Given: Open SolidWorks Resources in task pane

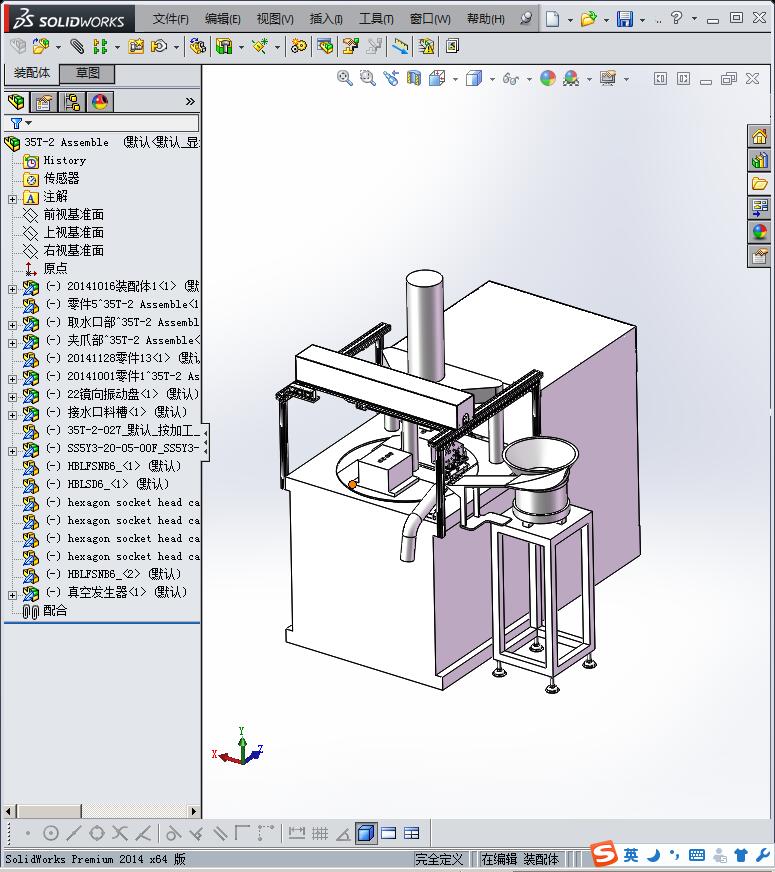Looking at the screenshot, I should pyautogui.click(x=759, y=136).
